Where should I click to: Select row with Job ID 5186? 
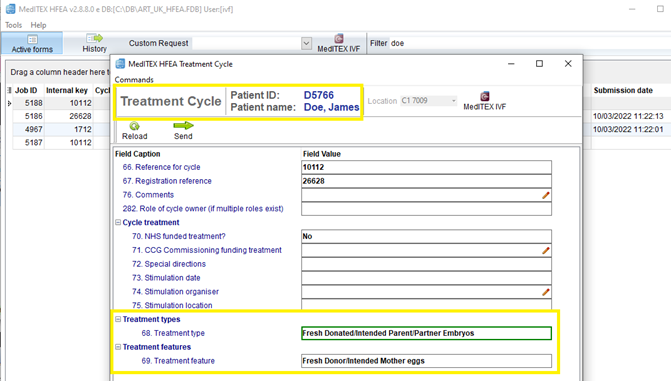pos(33,116)
